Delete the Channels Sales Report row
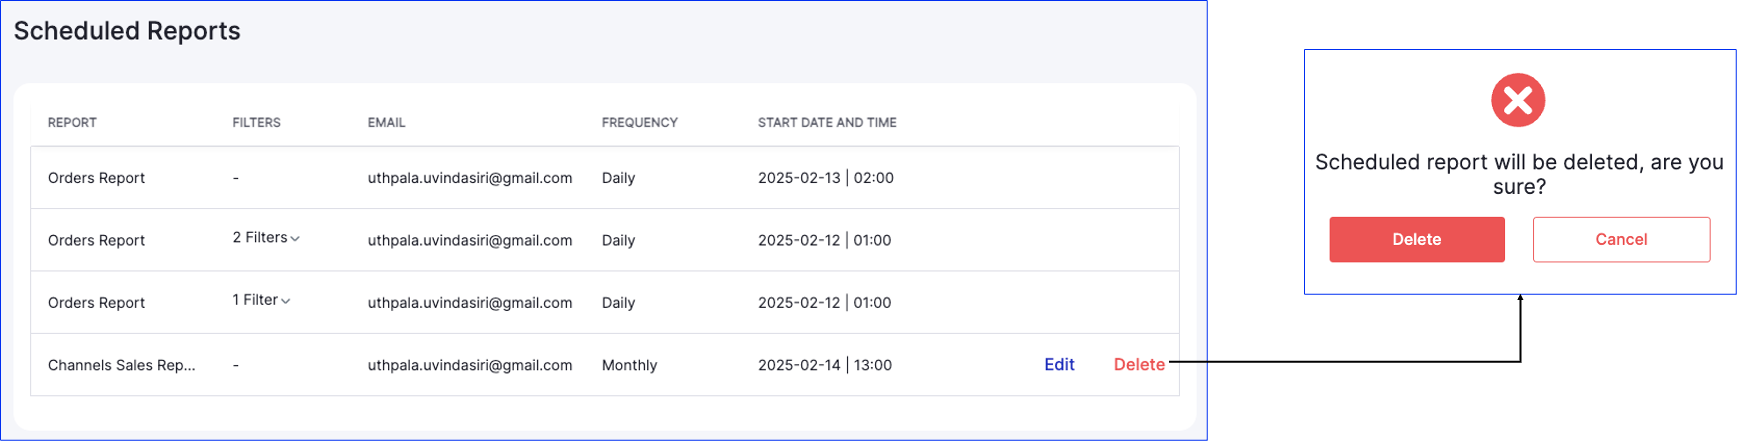 point(1139,364)
